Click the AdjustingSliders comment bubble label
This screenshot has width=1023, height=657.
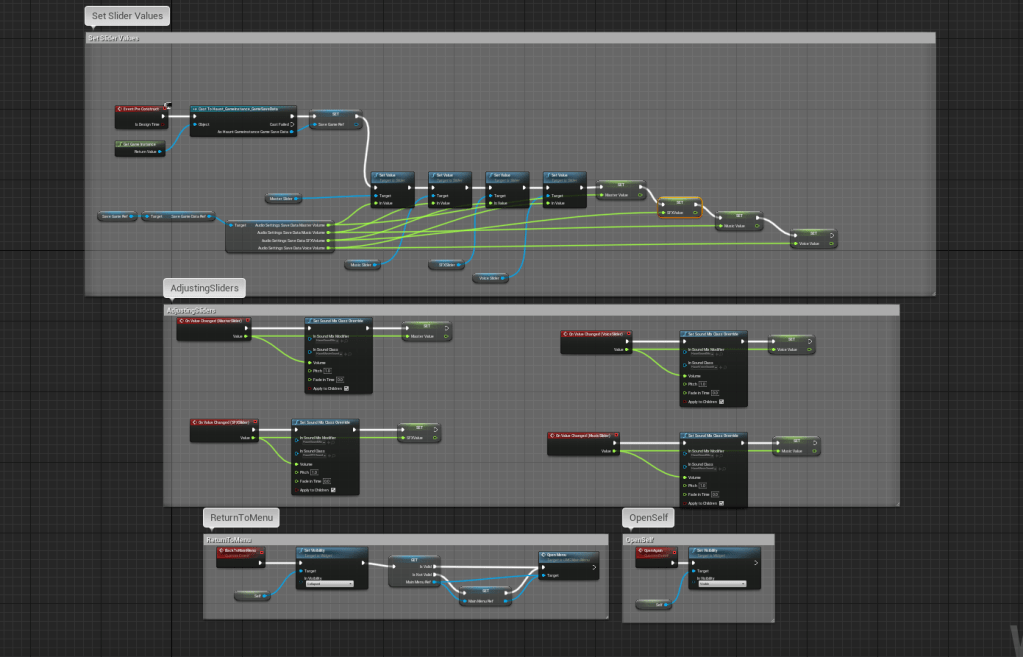click(204, 288)
